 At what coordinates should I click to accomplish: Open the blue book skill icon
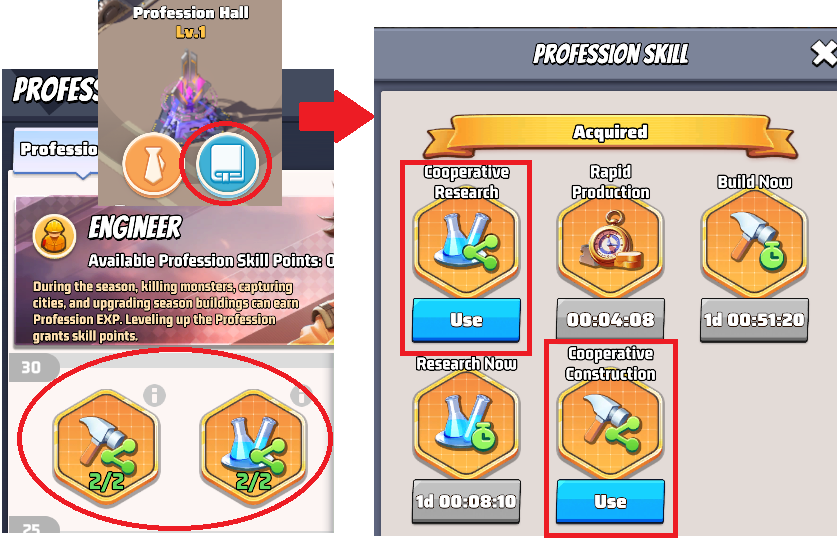pyautogui.click(x=228, y=164)
